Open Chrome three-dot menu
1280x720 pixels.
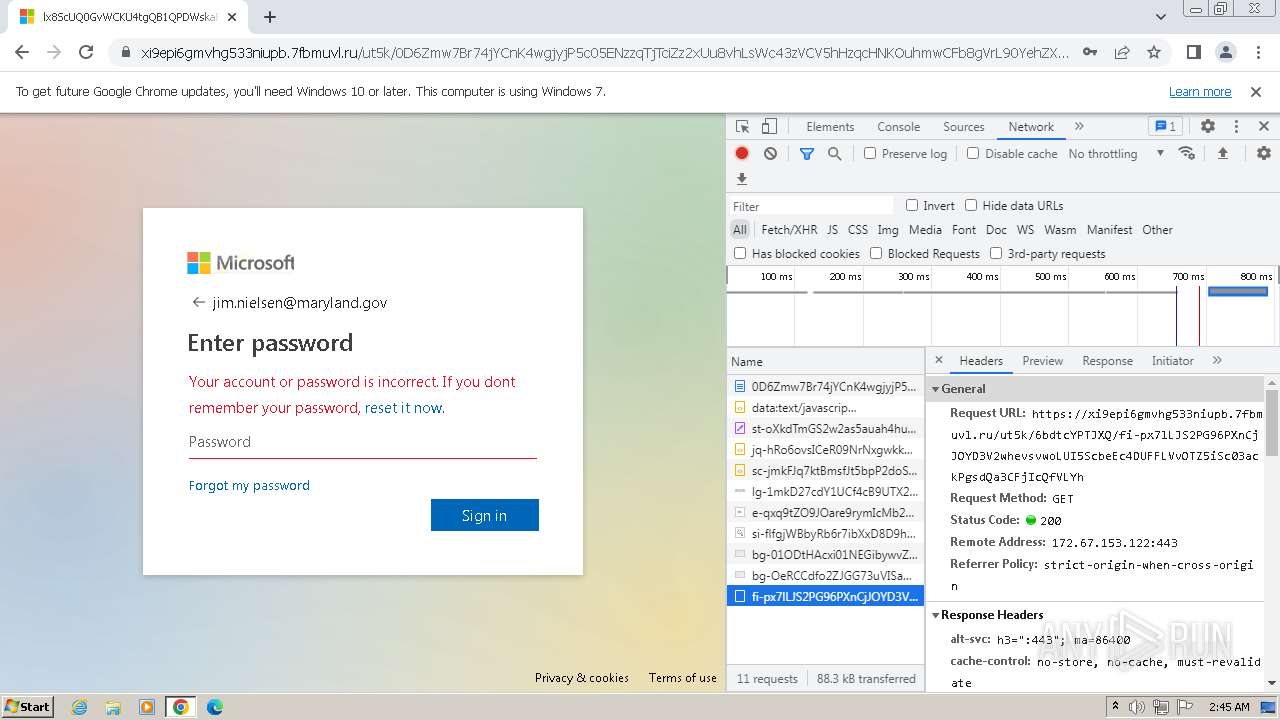tap(1257, 52)
